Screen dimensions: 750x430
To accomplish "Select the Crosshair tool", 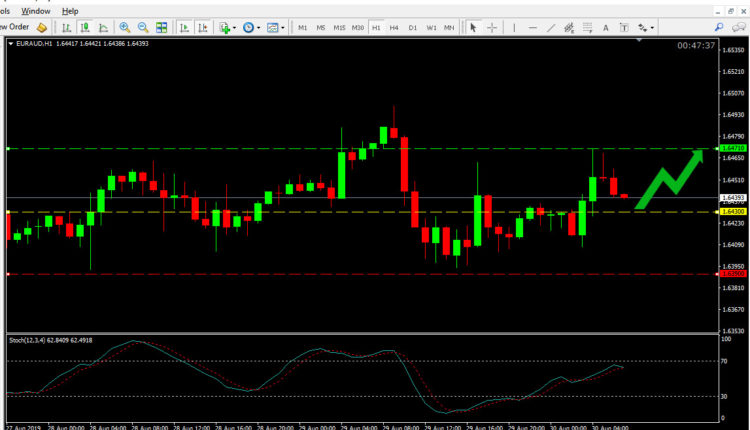I will coord(492,28).
